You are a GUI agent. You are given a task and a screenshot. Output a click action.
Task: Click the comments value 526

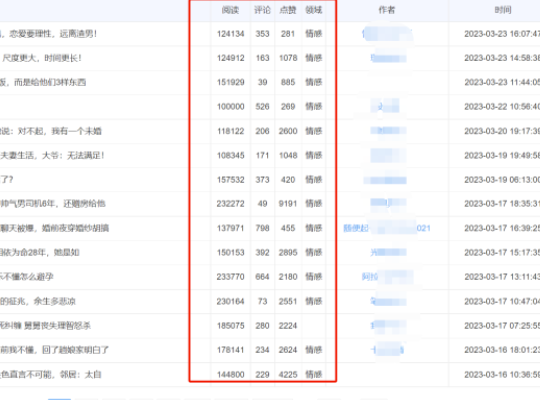click(262, 106)
